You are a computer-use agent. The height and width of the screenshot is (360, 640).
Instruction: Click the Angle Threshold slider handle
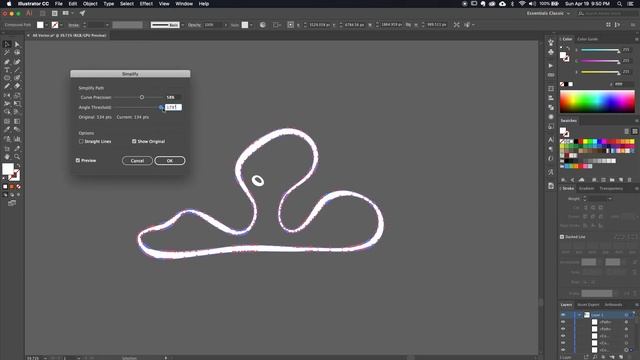tap(161, 107)
